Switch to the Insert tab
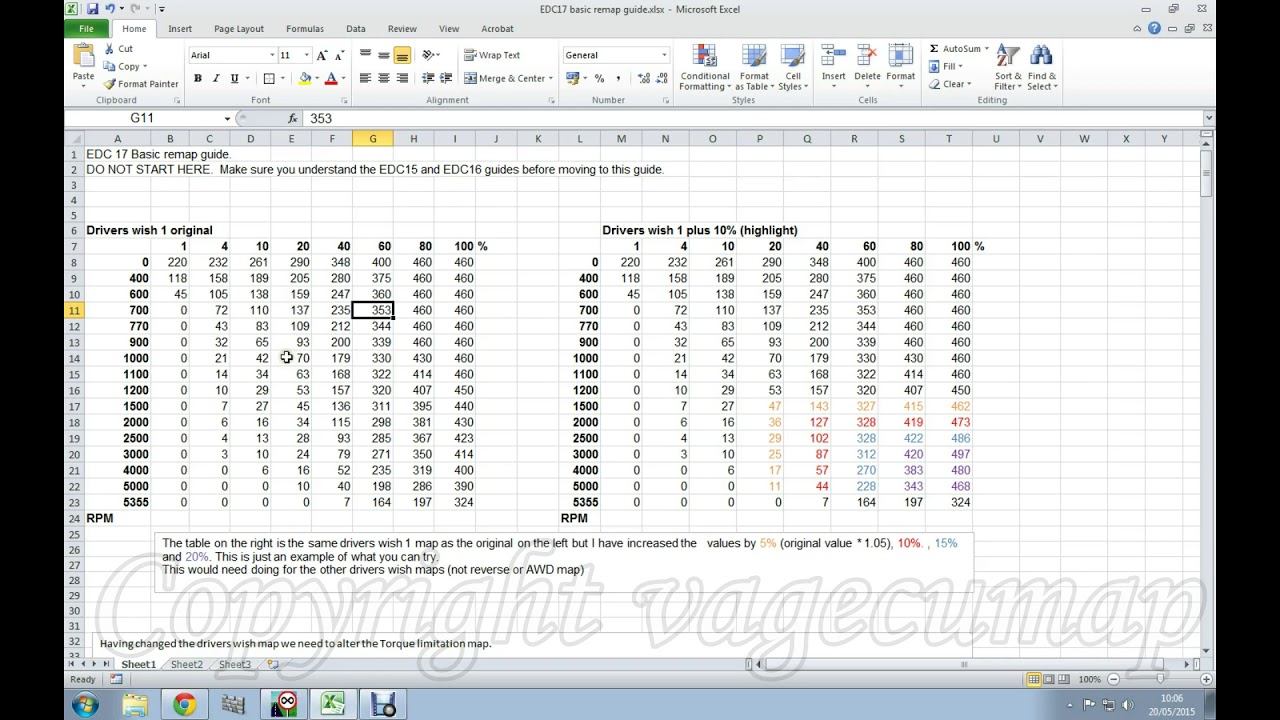Screen dimensions: 1280x720 click(180, 29)
